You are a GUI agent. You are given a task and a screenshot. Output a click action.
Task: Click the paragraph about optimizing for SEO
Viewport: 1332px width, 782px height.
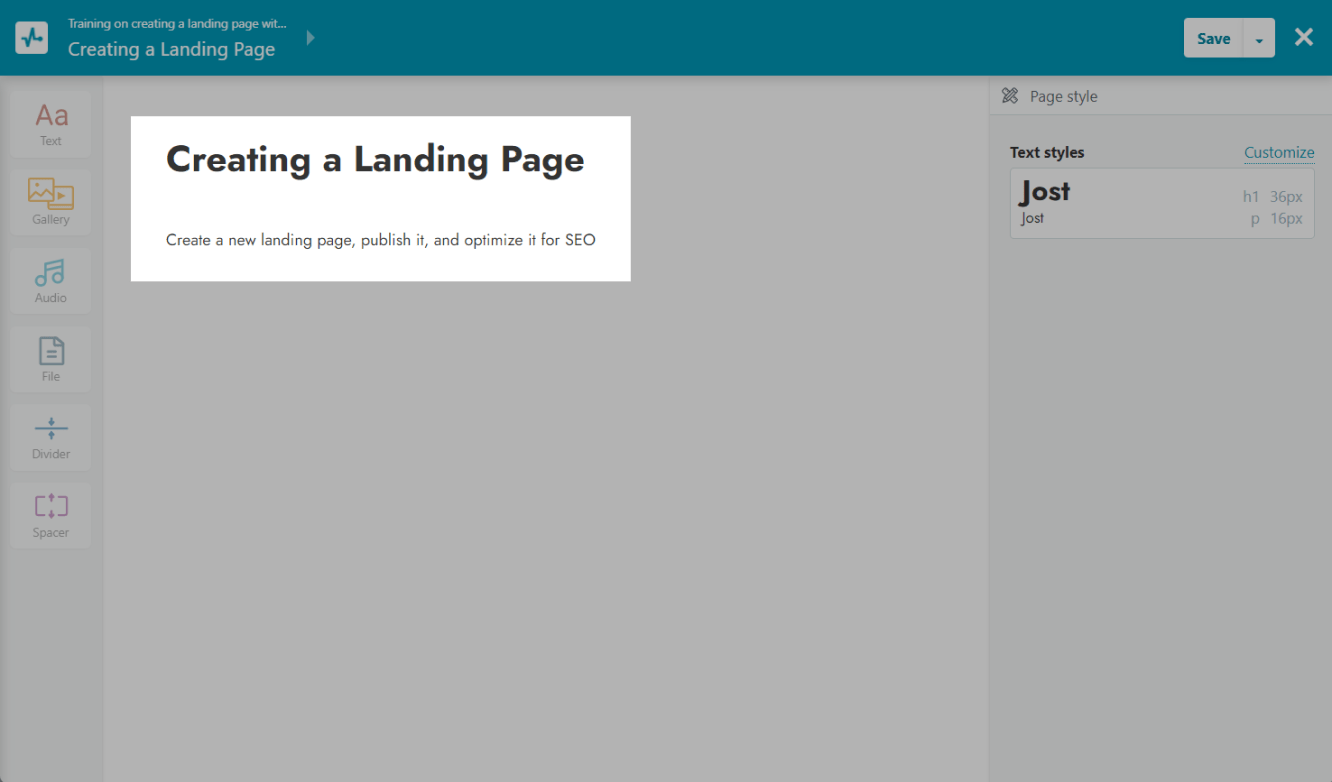click(x=380, y=240)
